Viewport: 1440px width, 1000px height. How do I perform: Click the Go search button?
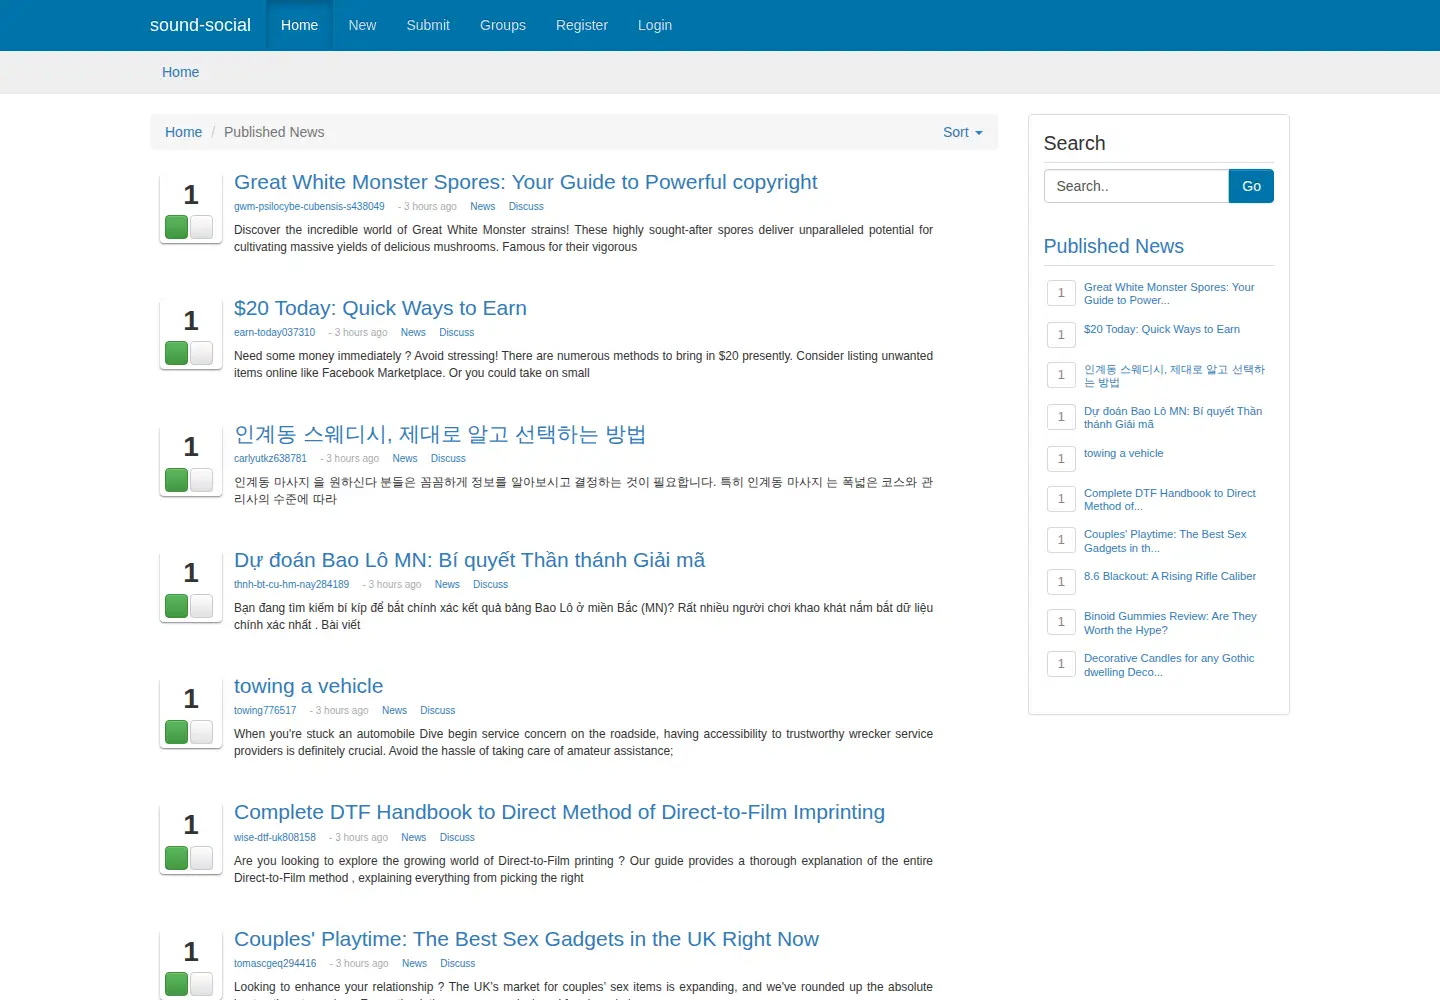[1251, 186]
